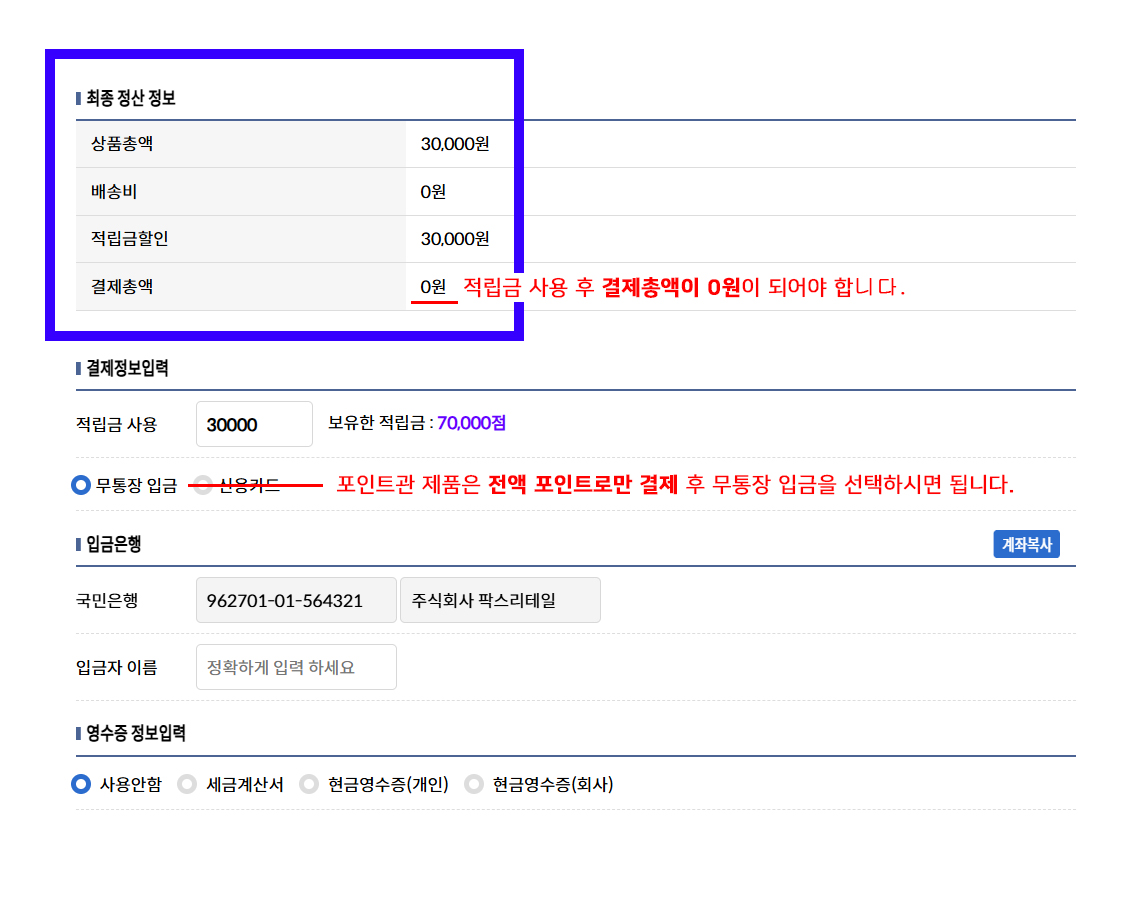Image resolution: width=1144 pixels, height=900 pixels.
Task: Click the 70,000점 available points text
Action: 471,423
